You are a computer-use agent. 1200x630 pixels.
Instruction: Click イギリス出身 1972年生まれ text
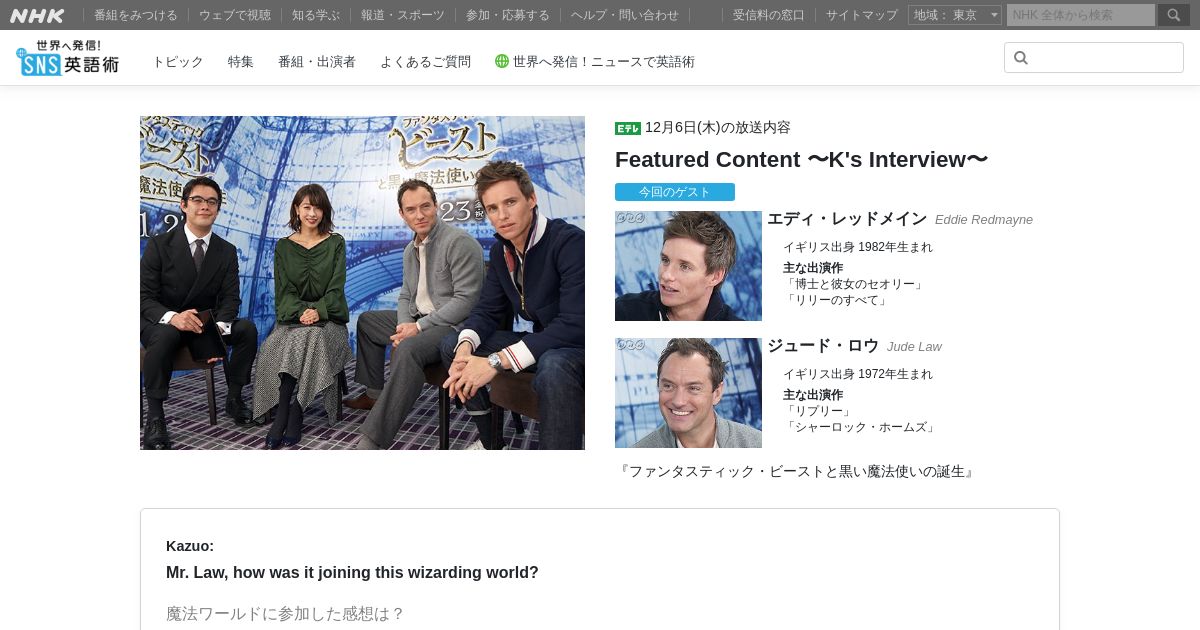(x=858, y=374)
